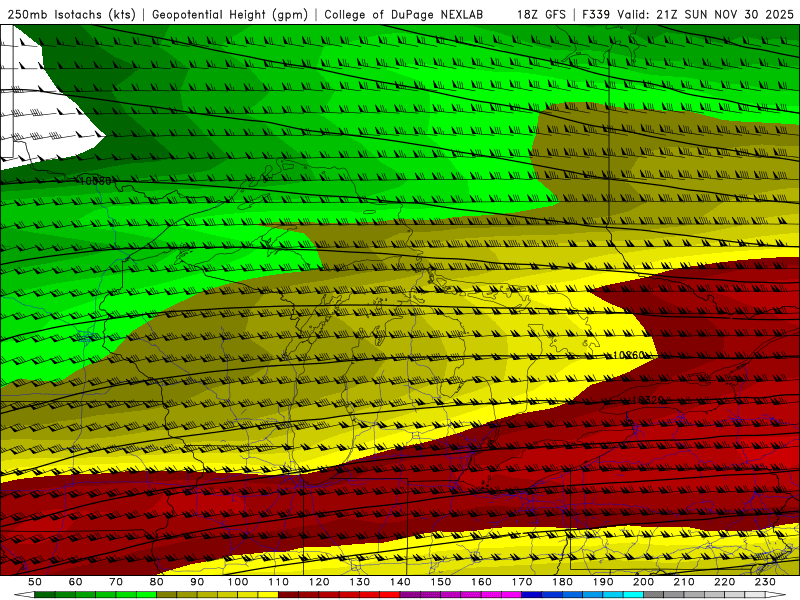
Task: Click the 140 value on the color scale
Action: point(400,582)
